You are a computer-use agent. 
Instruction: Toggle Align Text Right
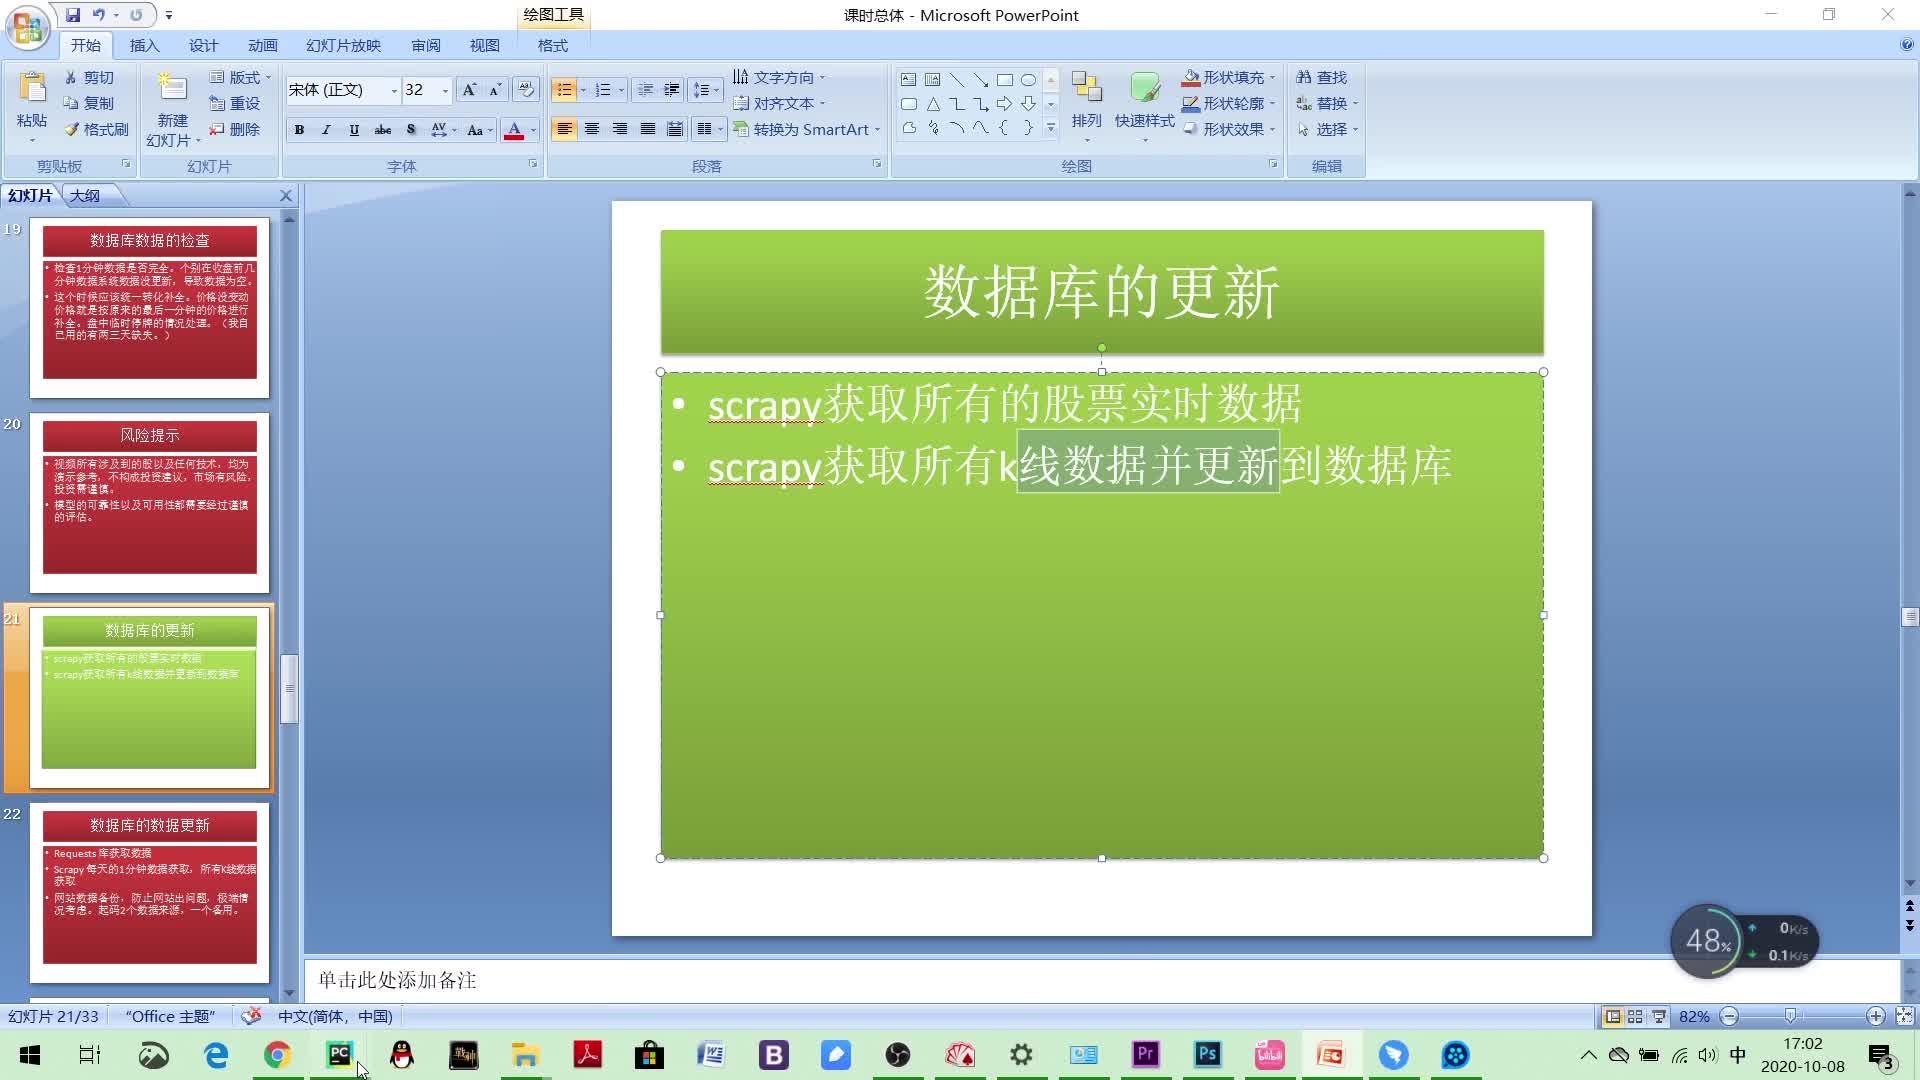pyautogui.click(x=620, y=130)
